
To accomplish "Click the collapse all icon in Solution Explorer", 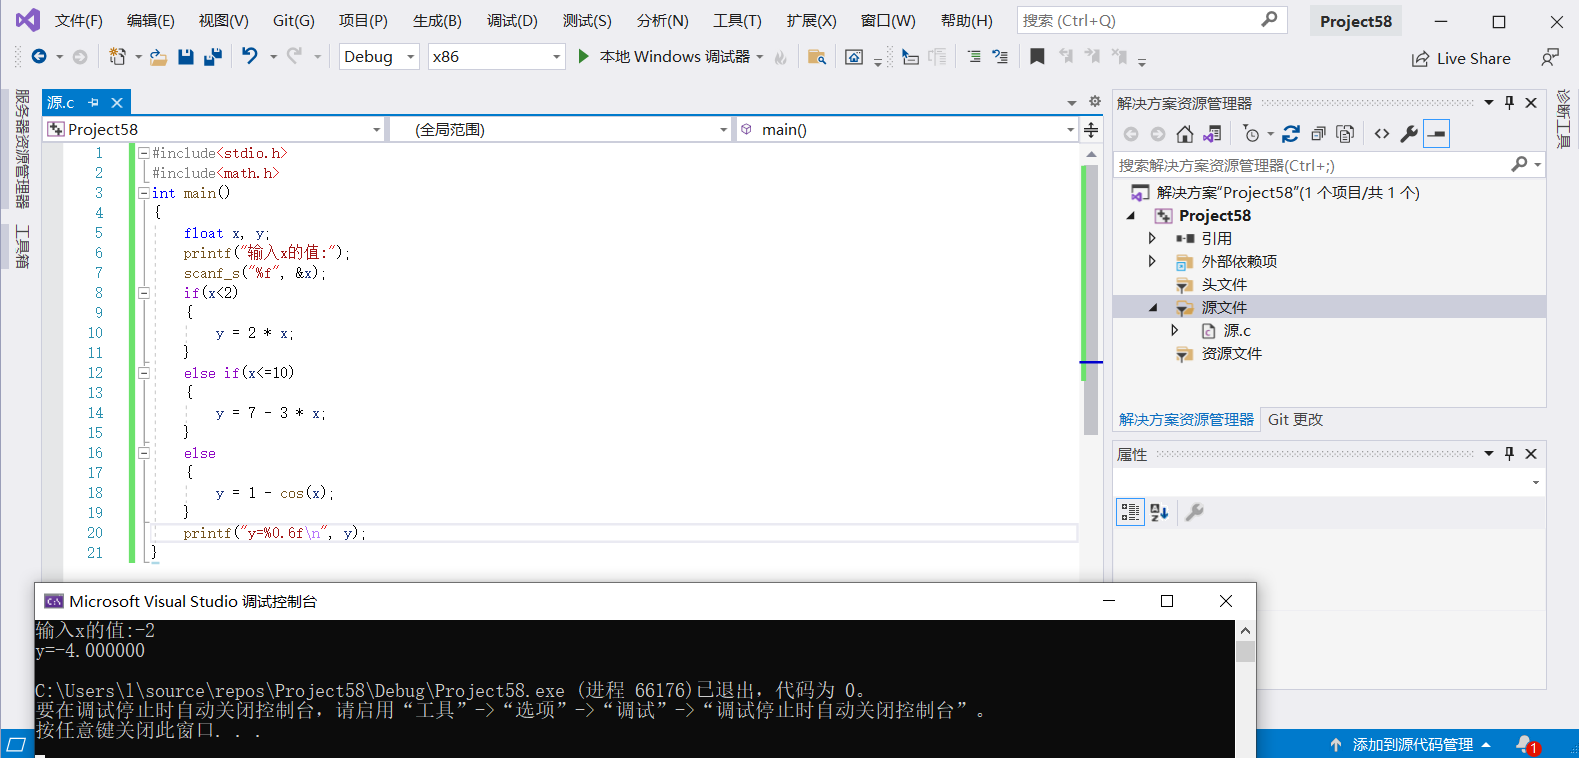I will (x=1318, y=133).
